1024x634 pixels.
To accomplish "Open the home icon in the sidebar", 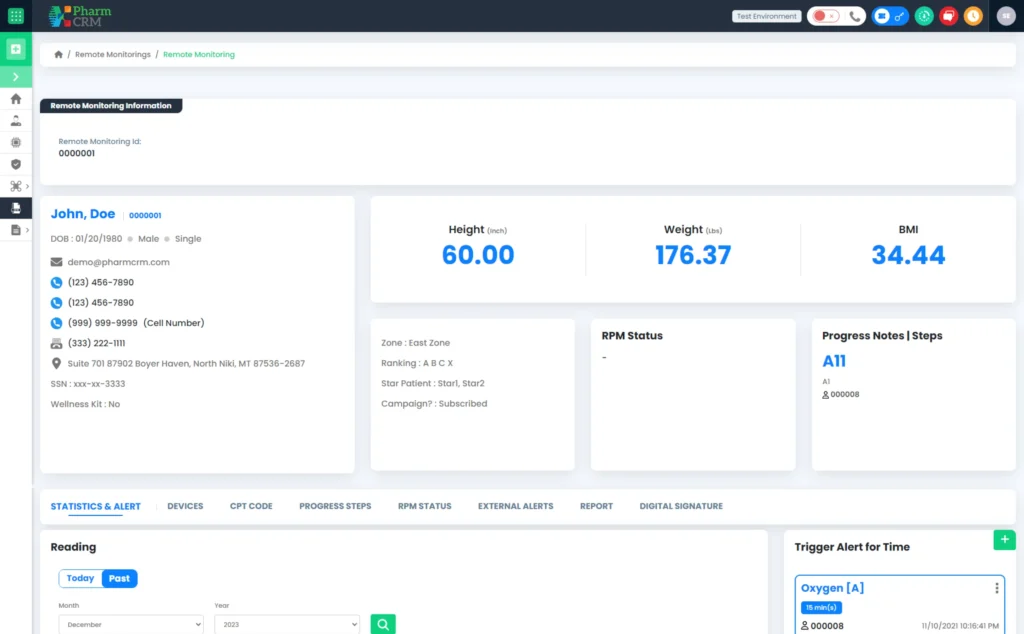I will point(15,97).
